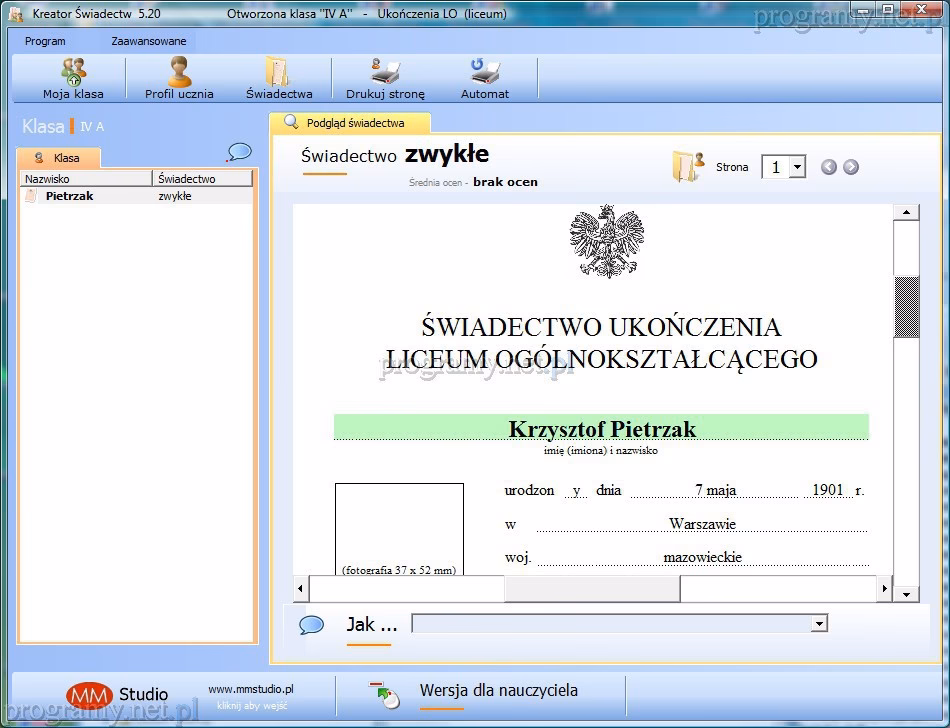Select the Klasa tab
Screen dimensions: 950x728
click(x=59, y=158)
